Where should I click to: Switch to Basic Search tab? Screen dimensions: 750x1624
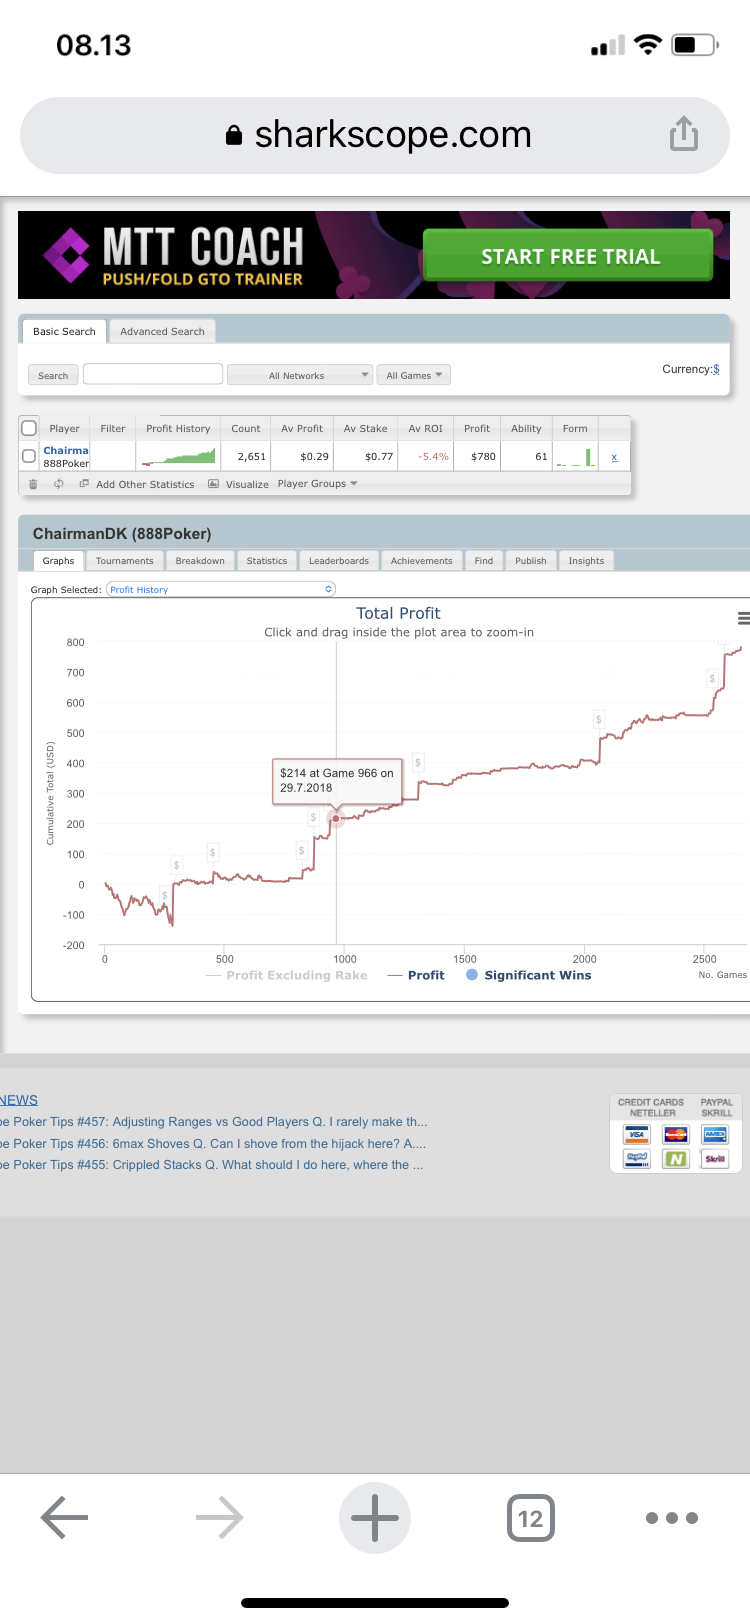pyautogui.click(x=64, y=331)
